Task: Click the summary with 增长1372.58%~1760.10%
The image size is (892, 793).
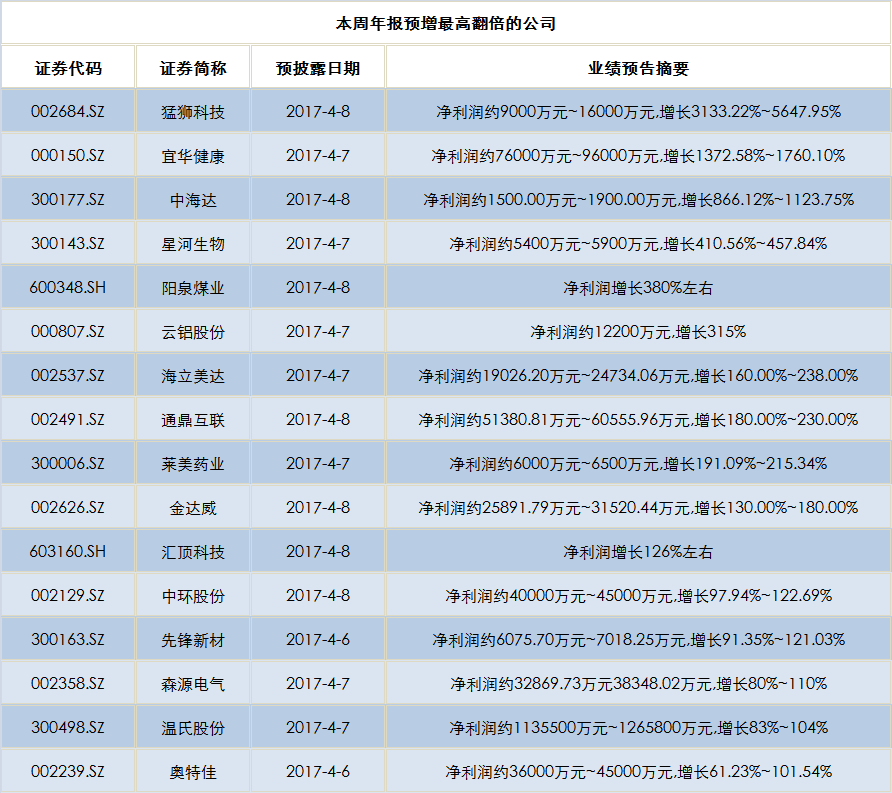Action: (638, 155)
